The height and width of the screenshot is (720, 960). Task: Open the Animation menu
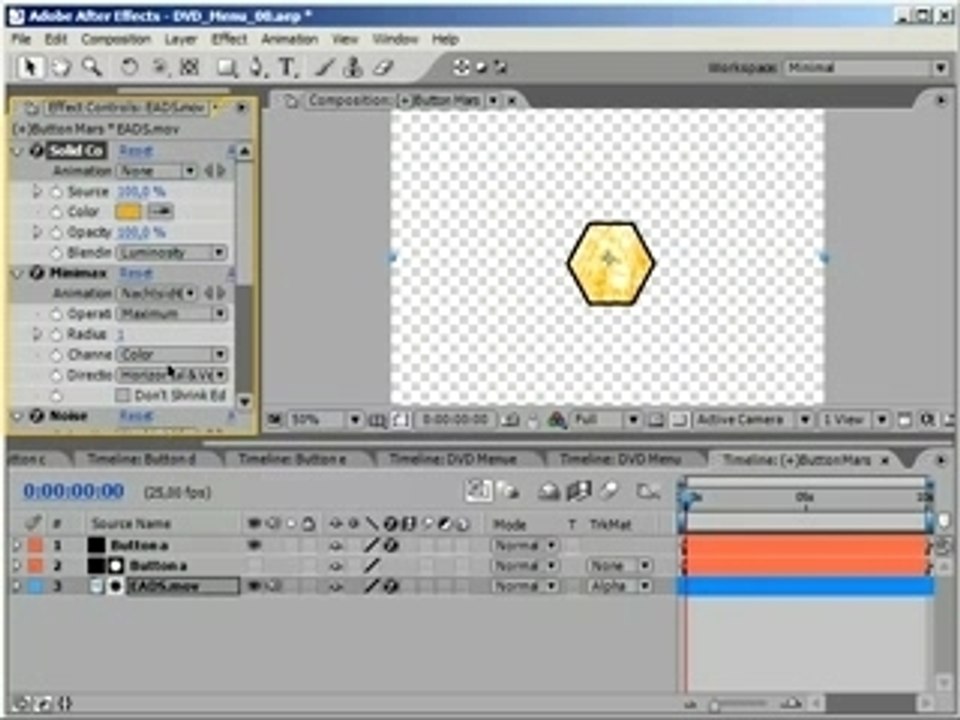(x=289, y=39)
